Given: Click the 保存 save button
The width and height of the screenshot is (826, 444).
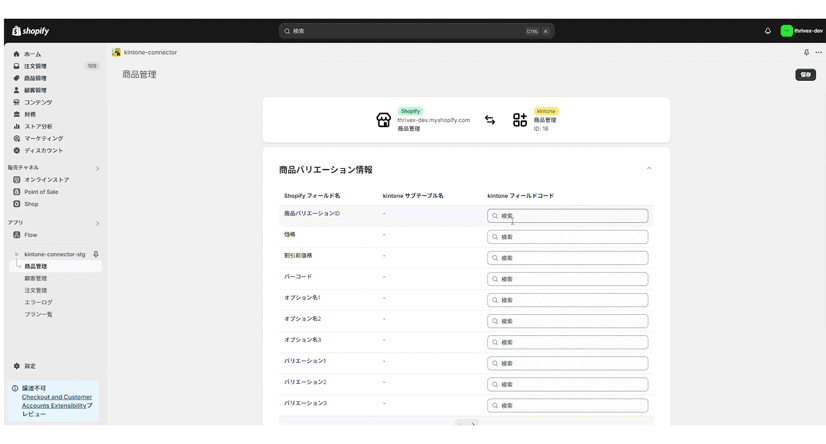Looking at the screenshot, I should (805, 75).
